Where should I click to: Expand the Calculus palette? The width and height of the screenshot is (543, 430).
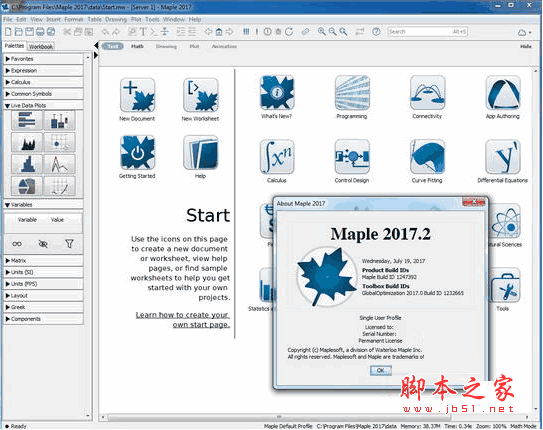(x=43, y=82)
